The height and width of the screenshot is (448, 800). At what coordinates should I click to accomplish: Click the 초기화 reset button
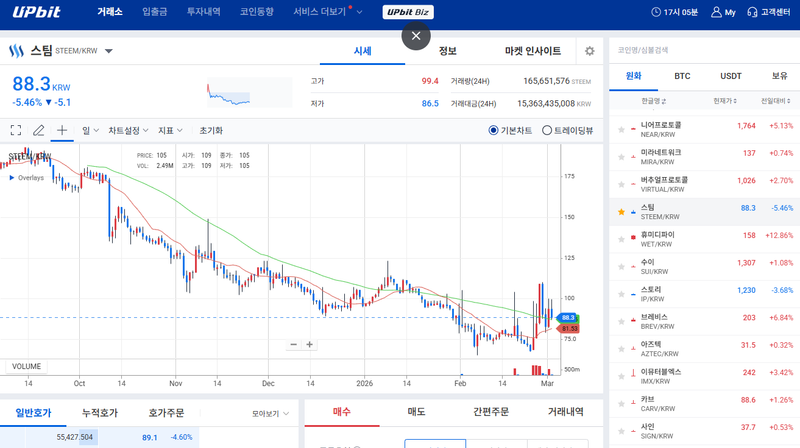(211, 130)
